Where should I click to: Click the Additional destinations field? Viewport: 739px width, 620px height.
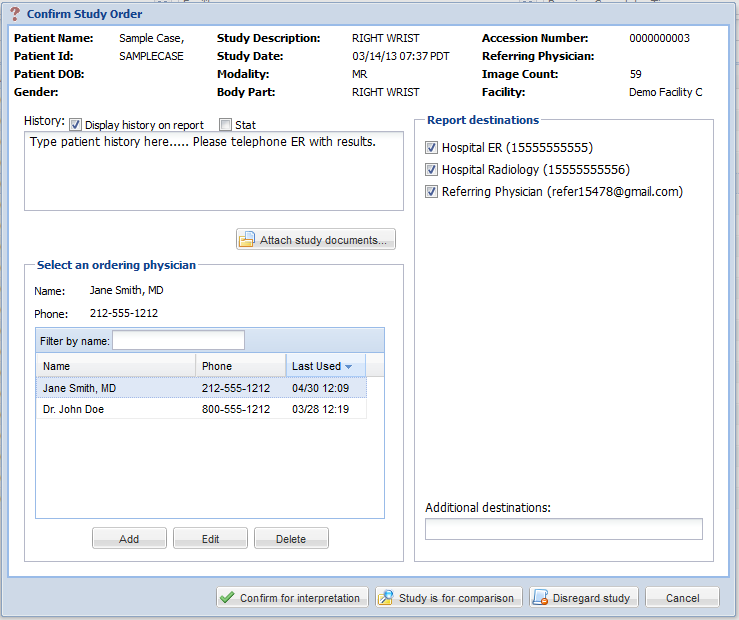tap(564, 529)
